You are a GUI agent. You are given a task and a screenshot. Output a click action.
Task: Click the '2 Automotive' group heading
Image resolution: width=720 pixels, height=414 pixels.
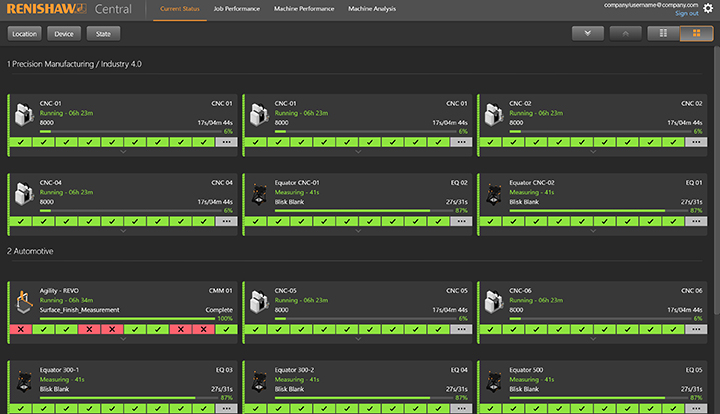[30, 251]
